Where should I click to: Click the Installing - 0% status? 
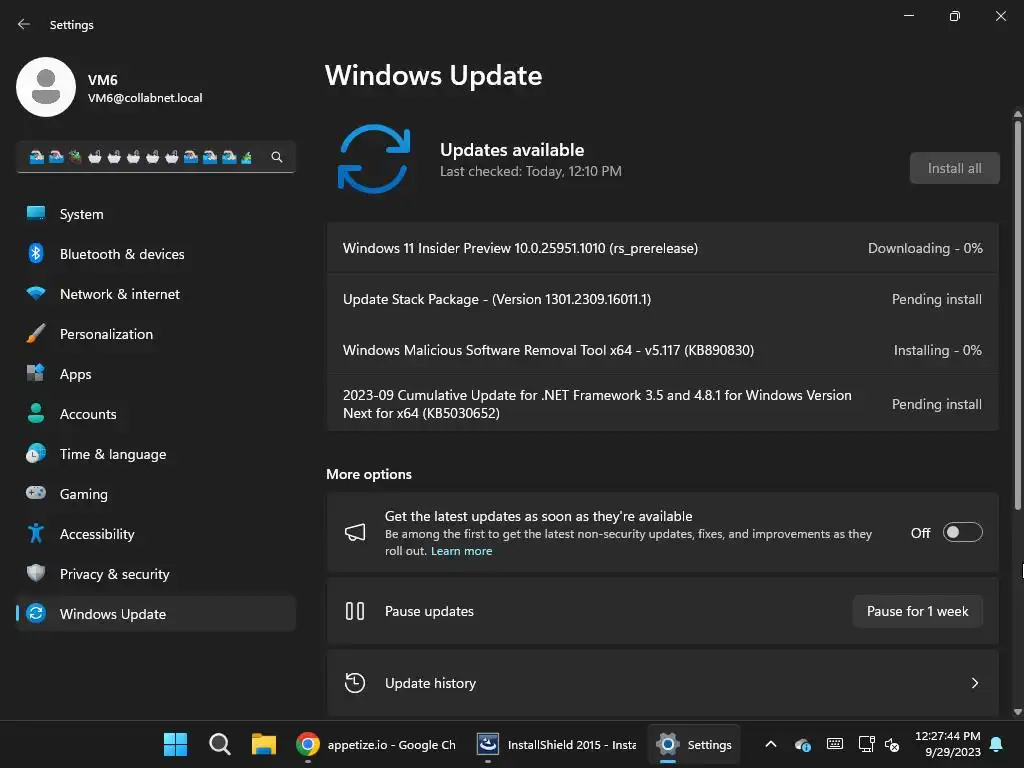pyautogui.click(x=937, y=349)
